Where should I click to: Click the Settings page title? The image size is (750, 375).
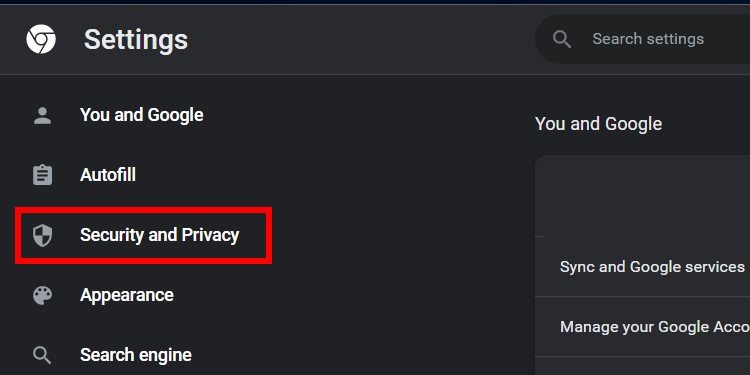(136, 39)
